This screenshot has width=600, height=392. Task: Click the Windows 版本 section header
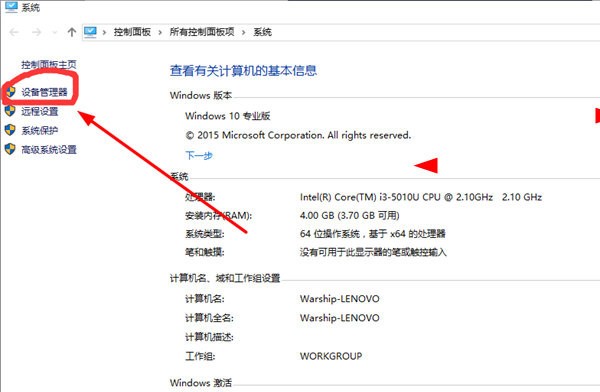[201, 95]
